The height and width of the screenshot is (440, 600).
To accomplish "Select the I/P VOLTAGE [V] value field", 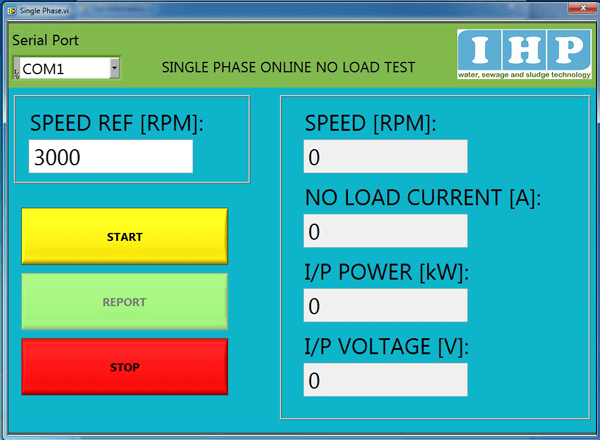I will (x=385, y=380).
